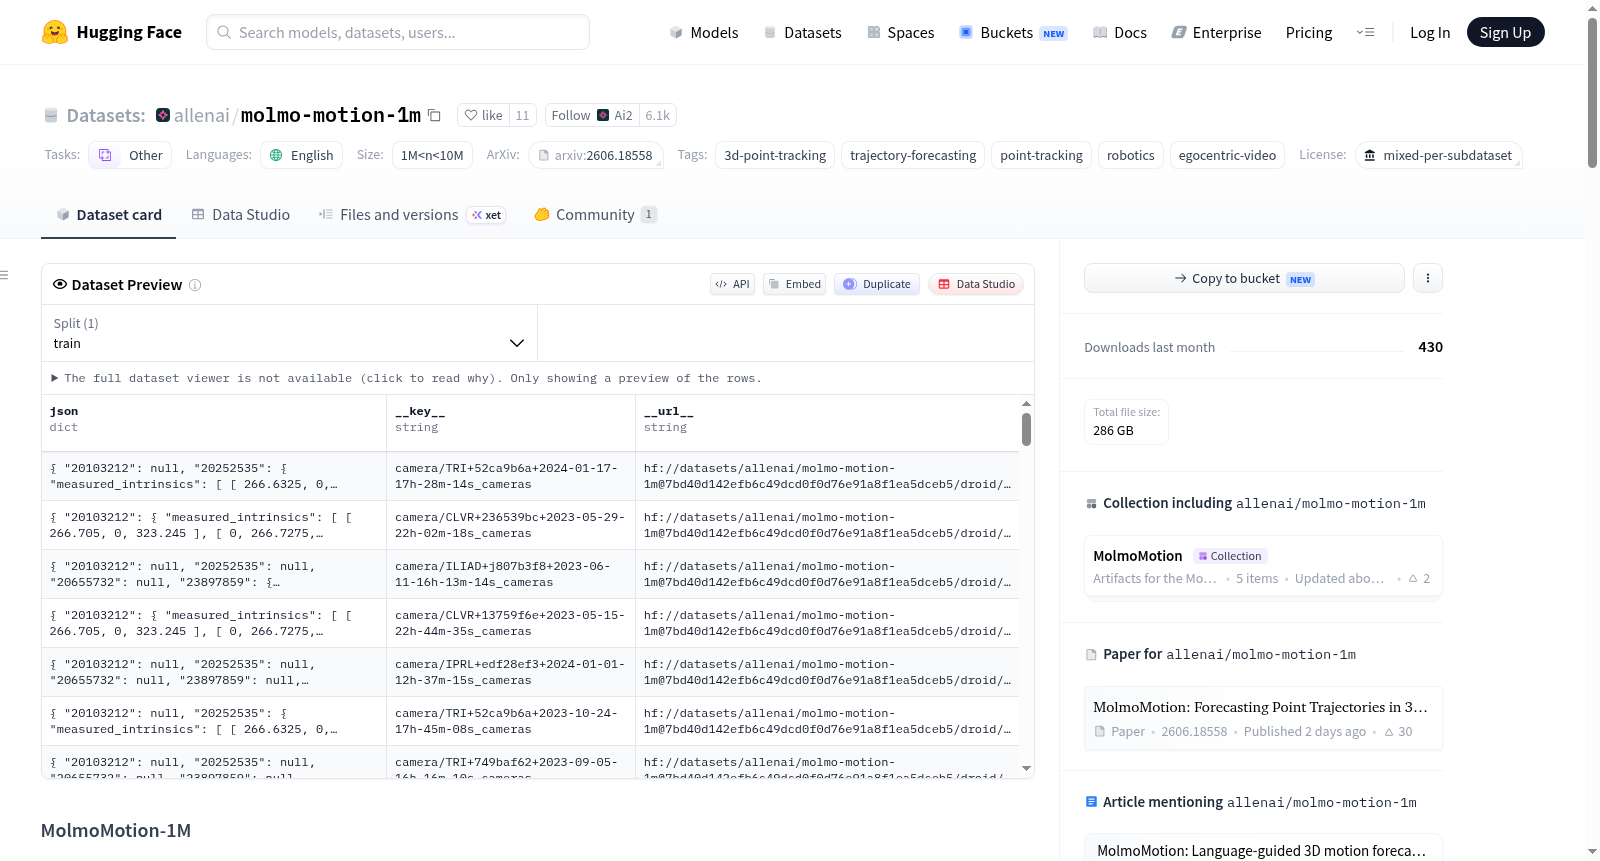Switch to the Data Studio tab
Image resolution: width=1600 pixels, height=861 pixels.
pyautogui.click(x=241, y=214)
